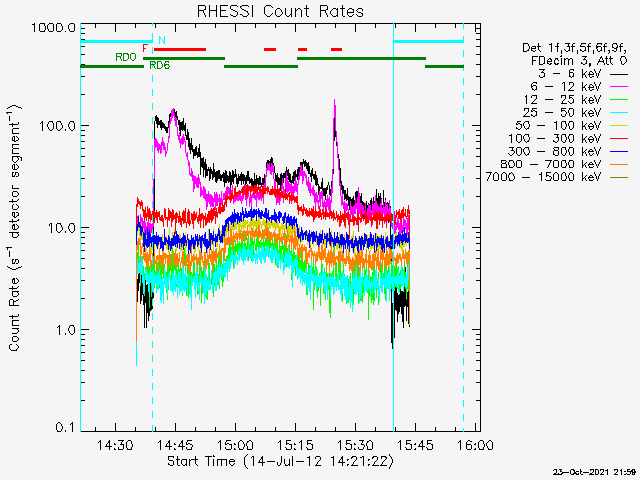
Task: Click the x-axis time label '15:30'
Action: 356,445
